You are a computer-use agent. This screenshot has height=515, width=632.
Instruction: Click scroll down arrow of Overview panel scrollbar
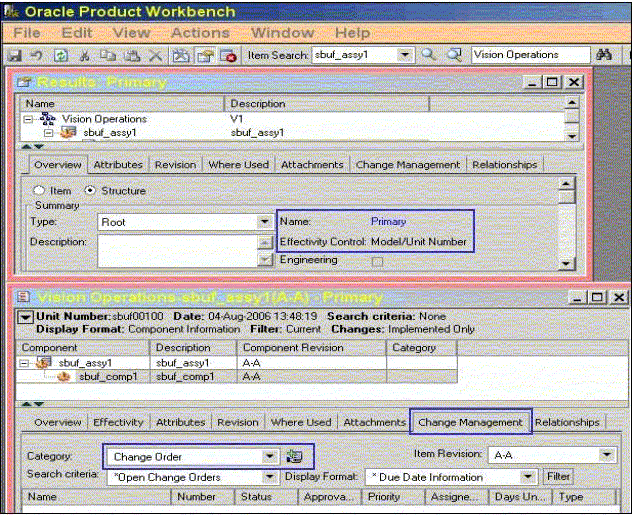tap(566, 264)
